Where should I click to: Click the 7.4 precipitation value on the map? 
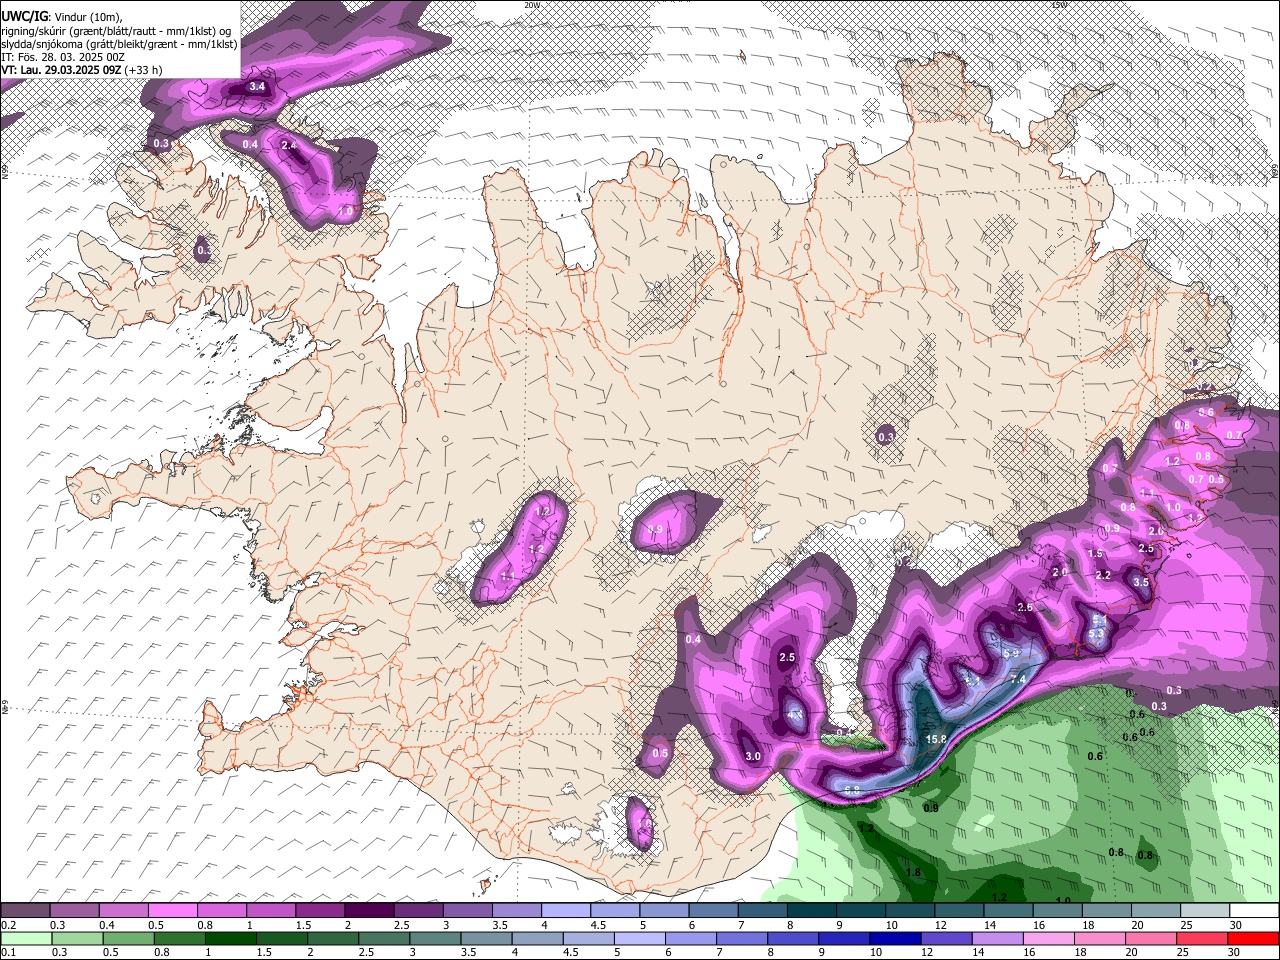tap(1018, 679)
